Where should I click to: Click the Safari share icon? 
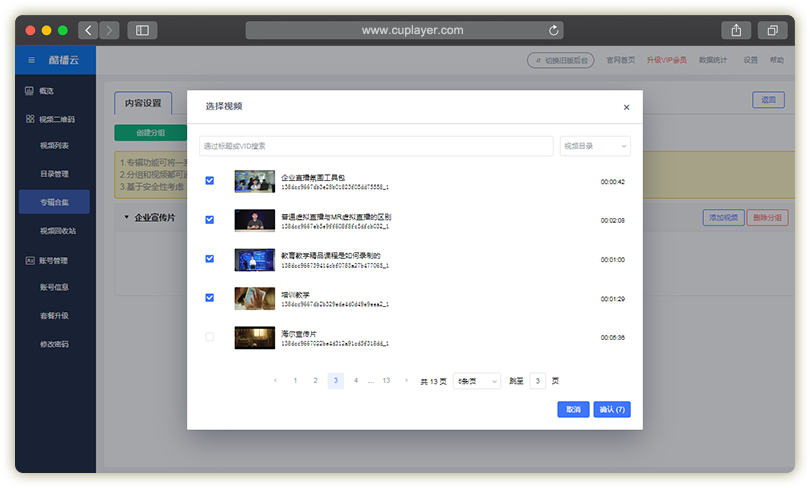(x=735, y=30)
